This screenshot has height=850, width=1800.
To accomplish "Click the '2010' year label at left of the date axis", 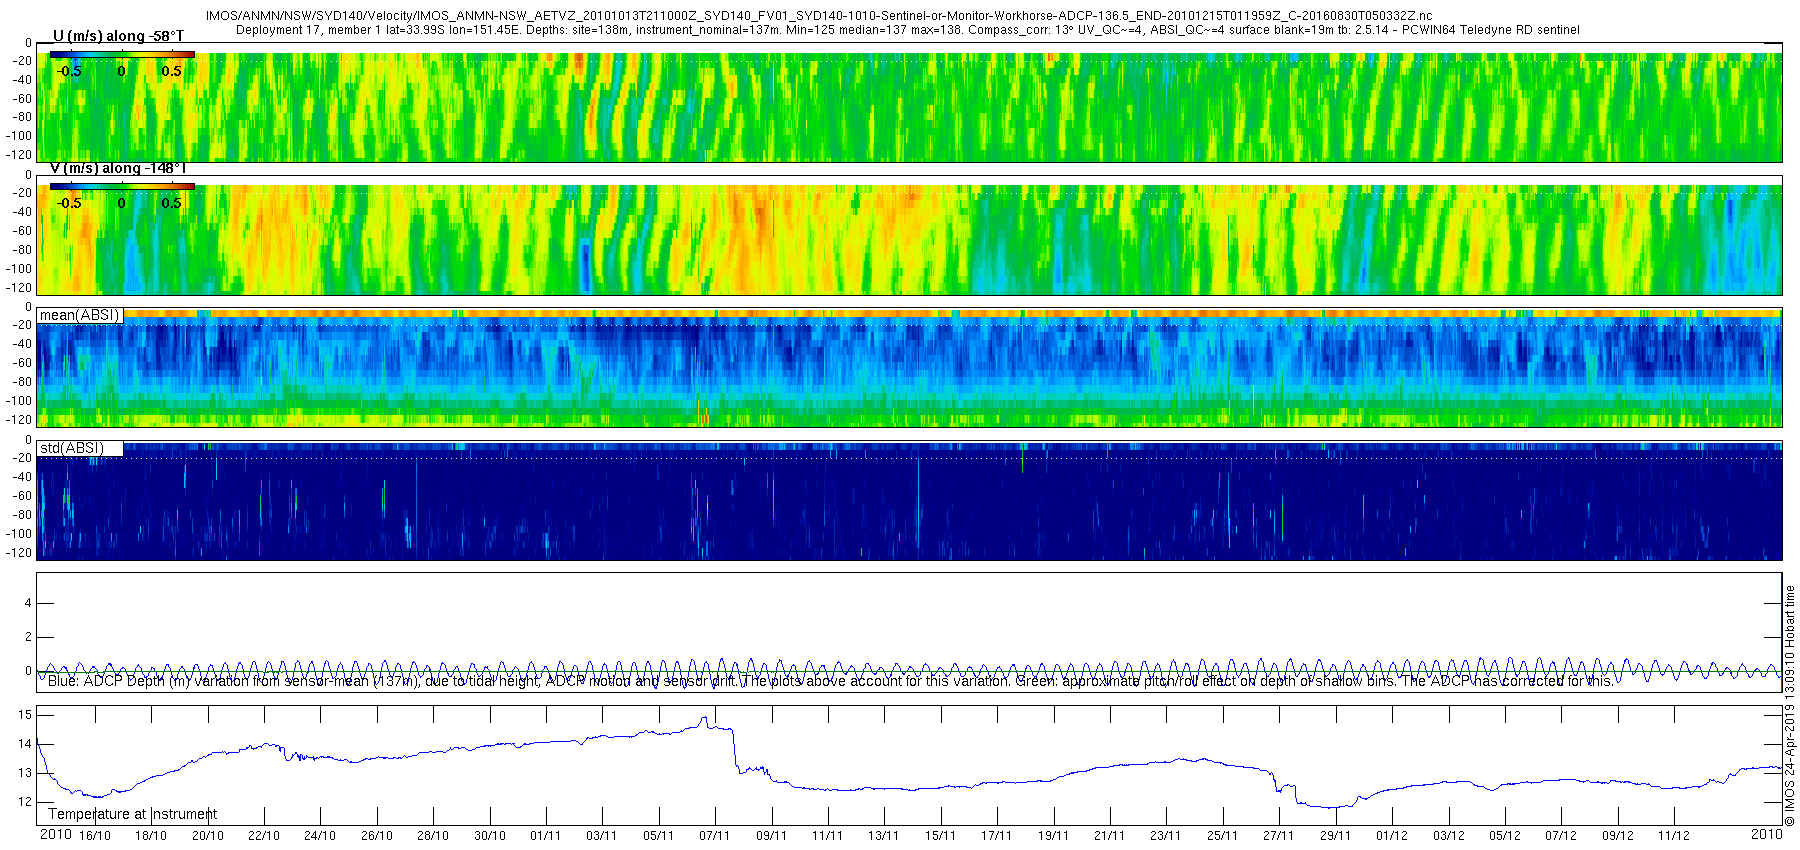I will click(x=55, y=834).
